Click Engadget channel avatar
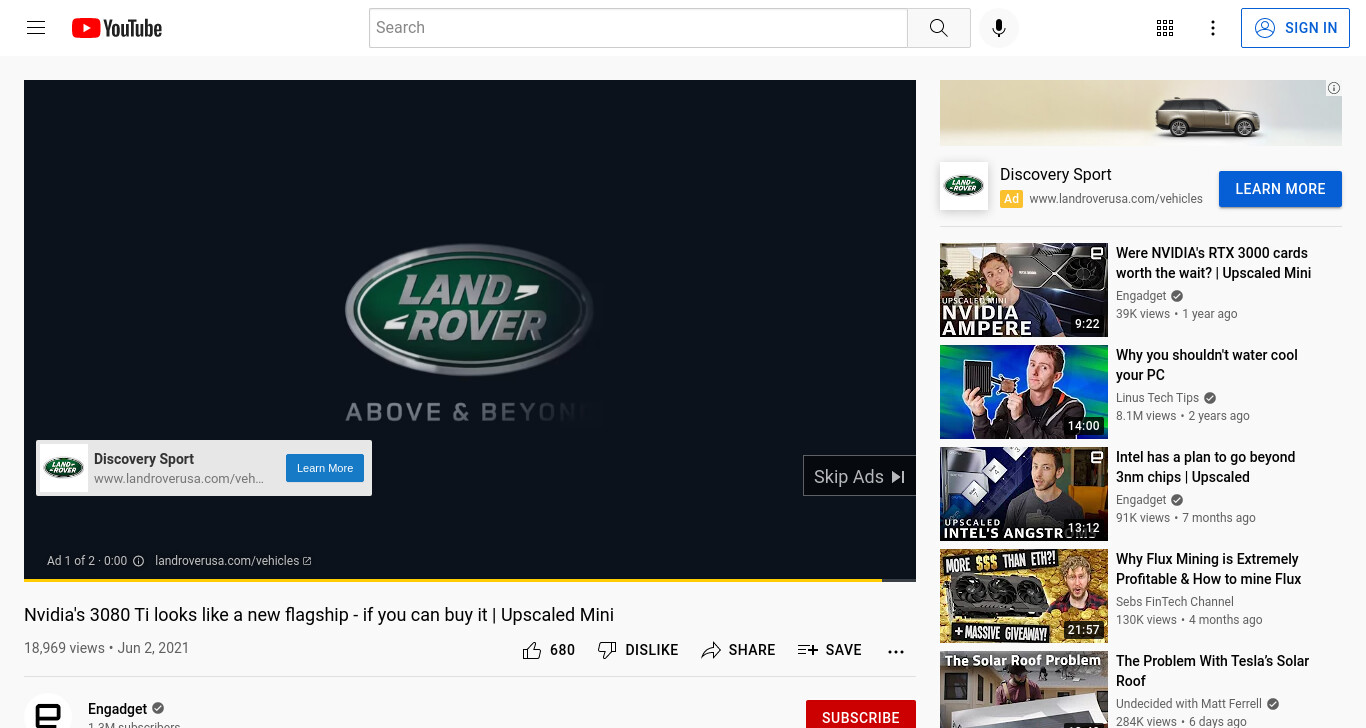Screen dimensions: 1366x728 [x=48, y=712]
